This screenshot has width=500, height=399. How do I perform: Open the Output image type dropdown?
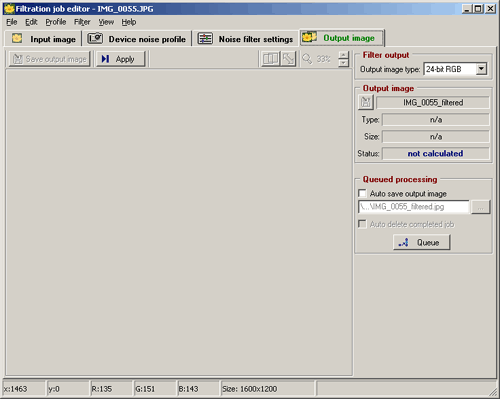(481, 69)
